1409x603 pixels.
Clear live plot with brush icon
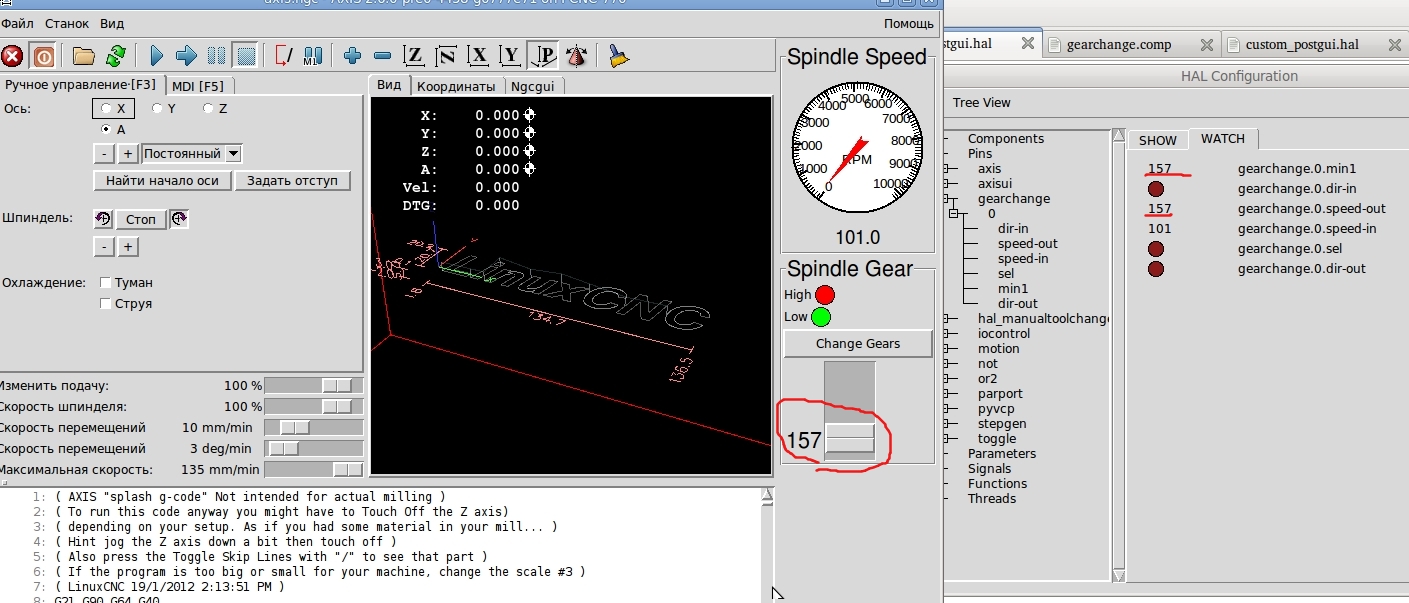(619, 56)
